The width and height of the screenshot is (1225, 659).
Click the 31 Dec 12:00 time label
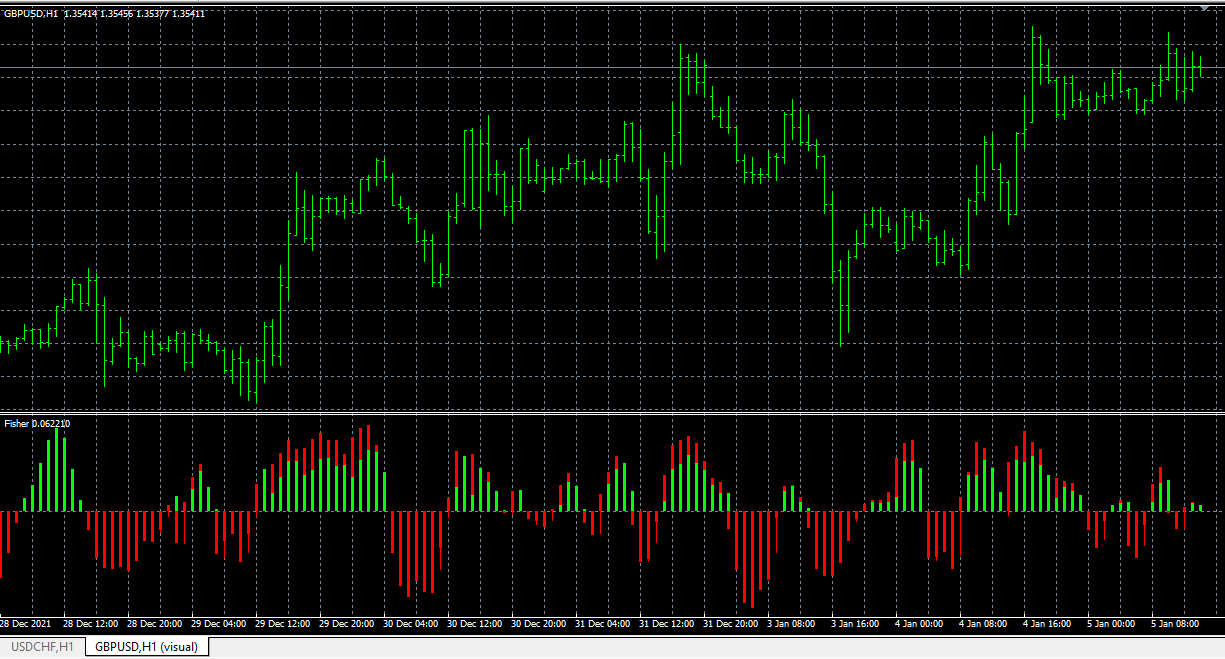point(666,624)
